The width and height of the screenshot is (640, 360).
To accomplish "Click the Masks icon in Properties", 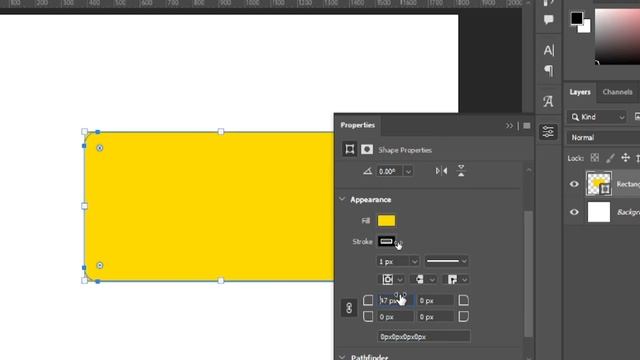I will pos(367,150).
